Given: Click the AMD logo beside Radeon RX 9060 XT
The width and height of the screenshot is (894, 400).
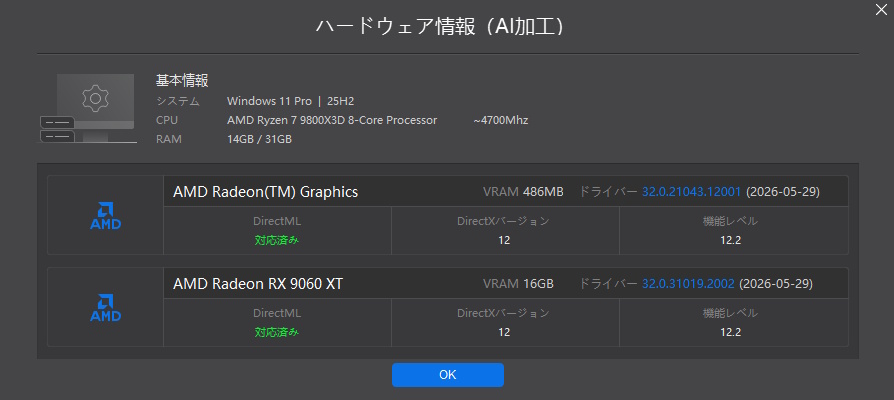Looking at the screenshot, I should 105,308.
